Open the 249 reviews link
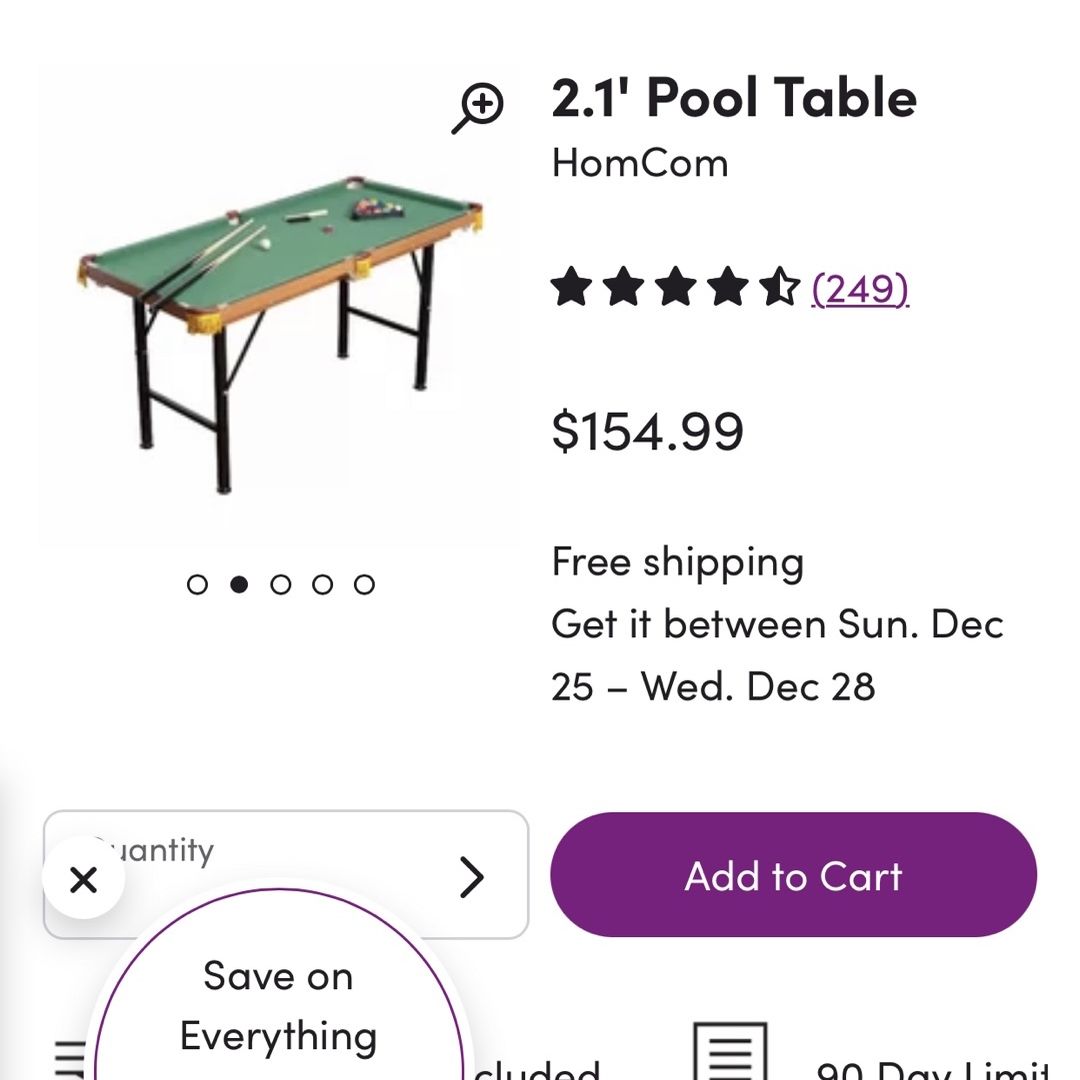 [860, 289]
